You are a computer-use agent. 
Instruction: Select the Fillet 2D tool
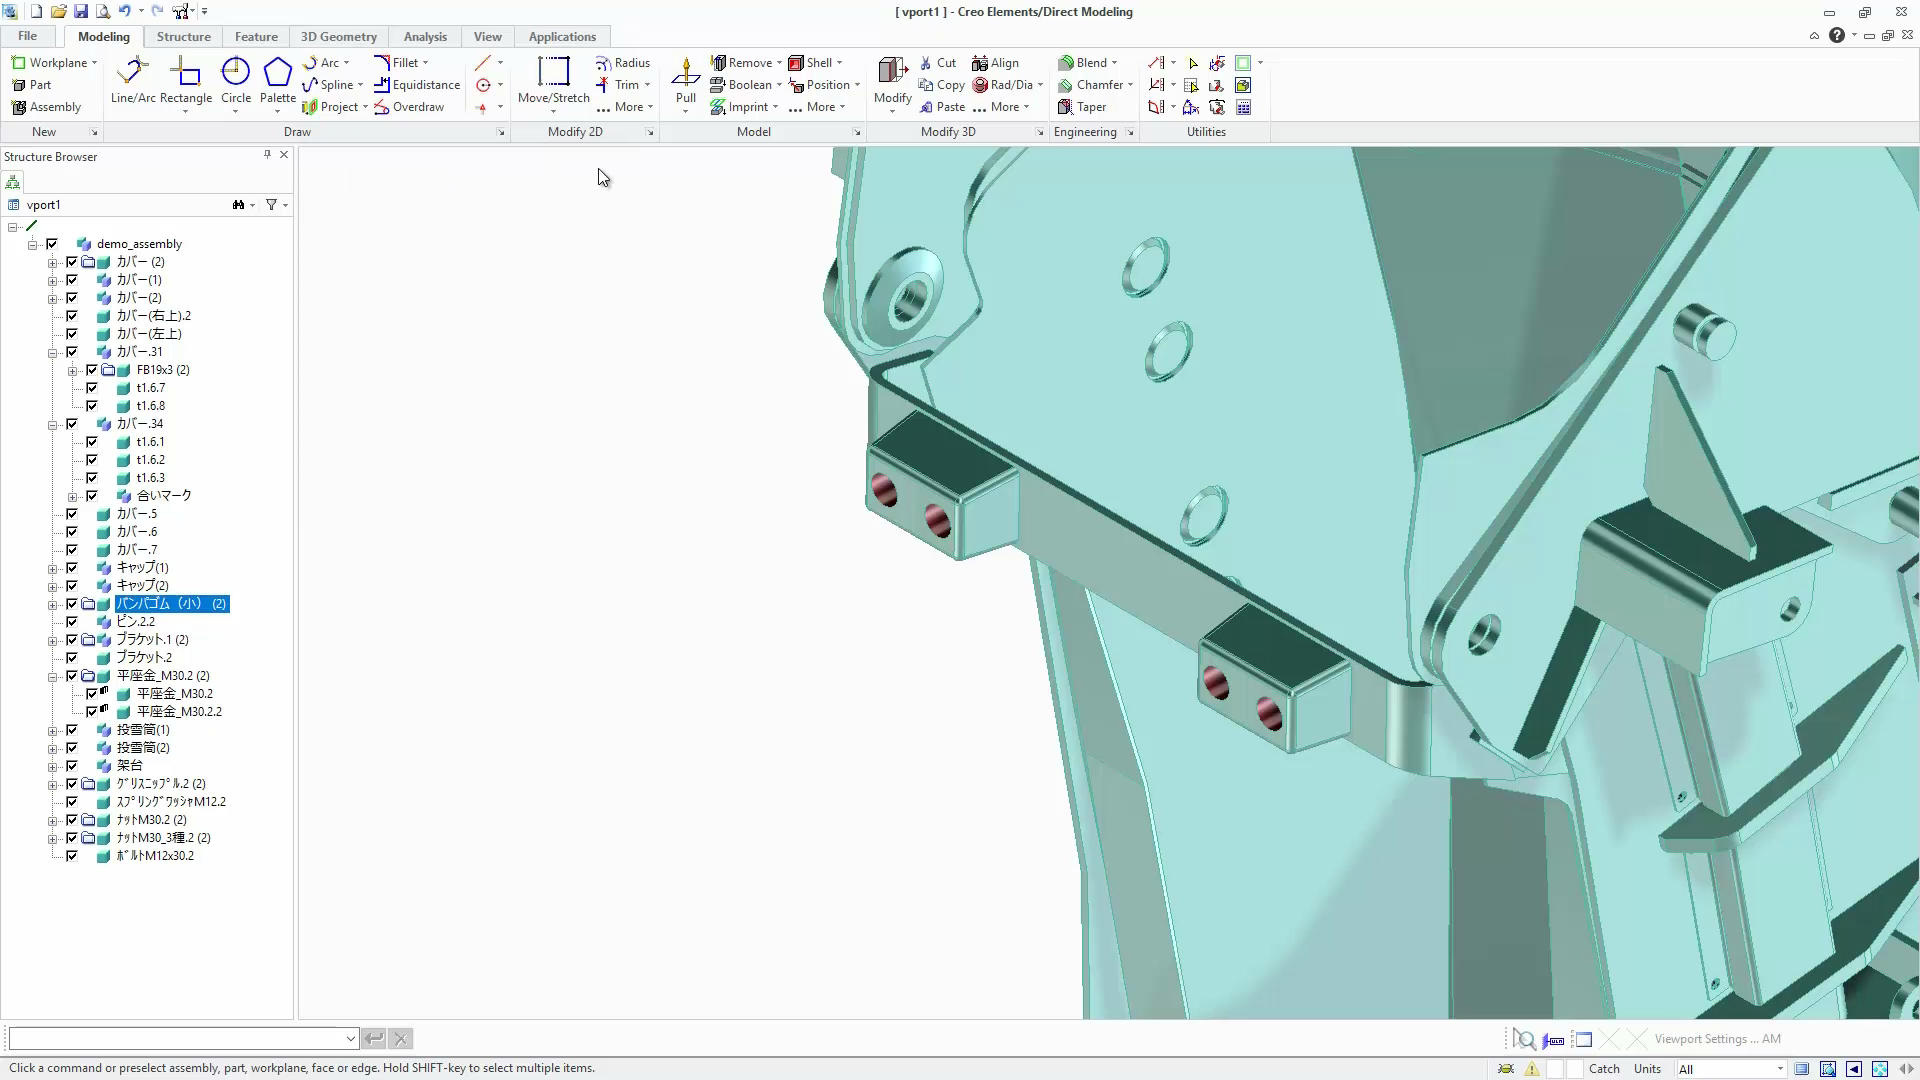tap(396, 62)
